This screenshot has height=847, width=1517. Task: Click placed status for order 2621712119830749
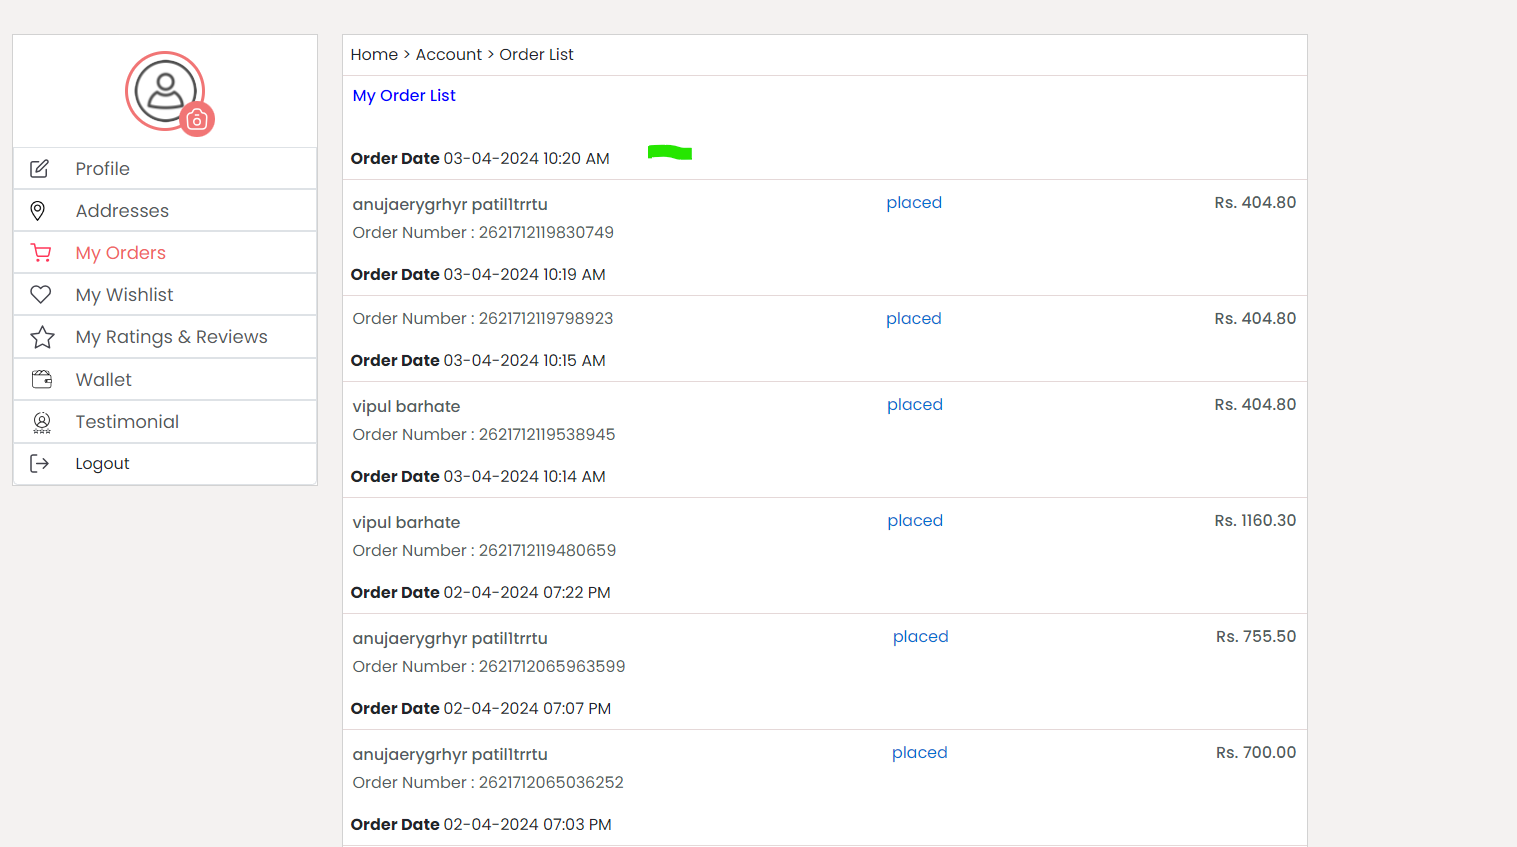(x=914, y=203)
